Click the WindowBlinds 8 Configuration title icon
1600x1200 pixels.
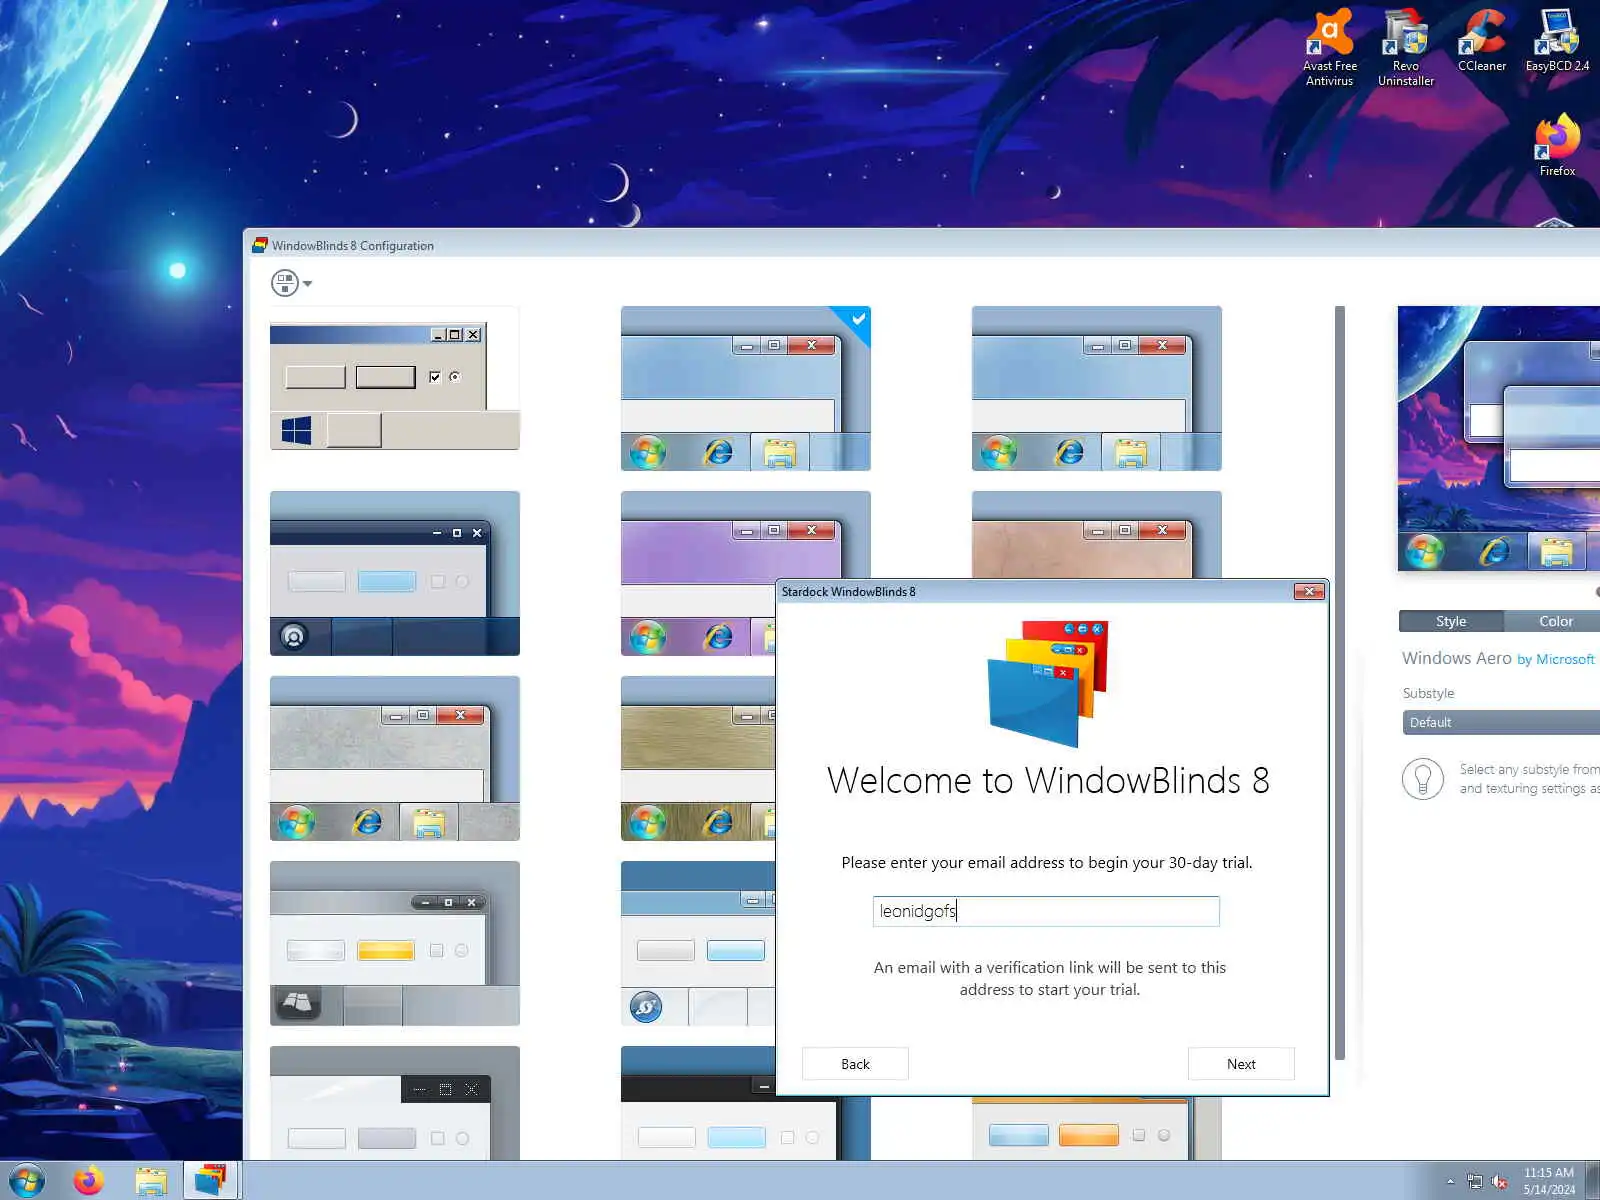coord(260,245)
